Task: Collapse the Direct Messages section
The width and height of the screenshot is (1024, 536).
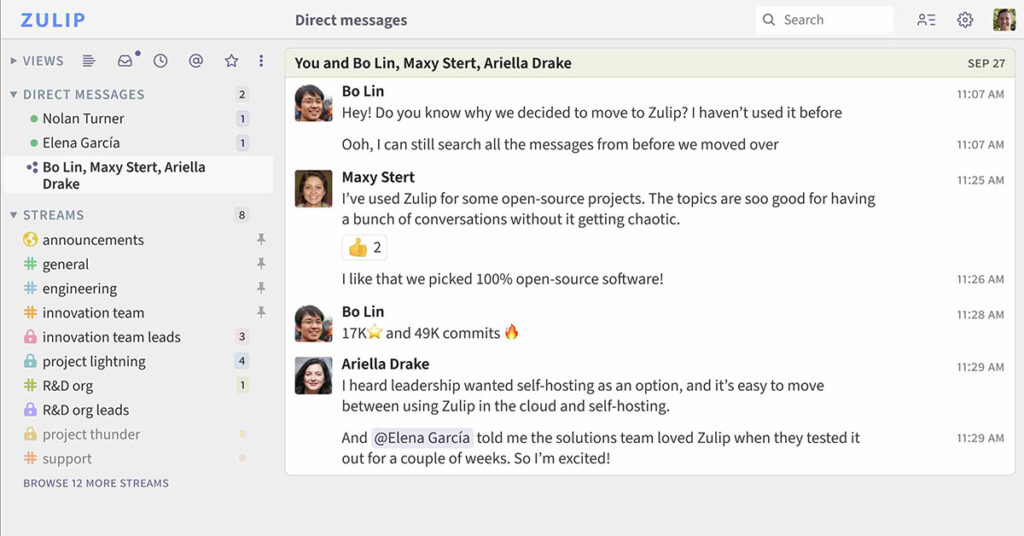Action: (14, 94)
